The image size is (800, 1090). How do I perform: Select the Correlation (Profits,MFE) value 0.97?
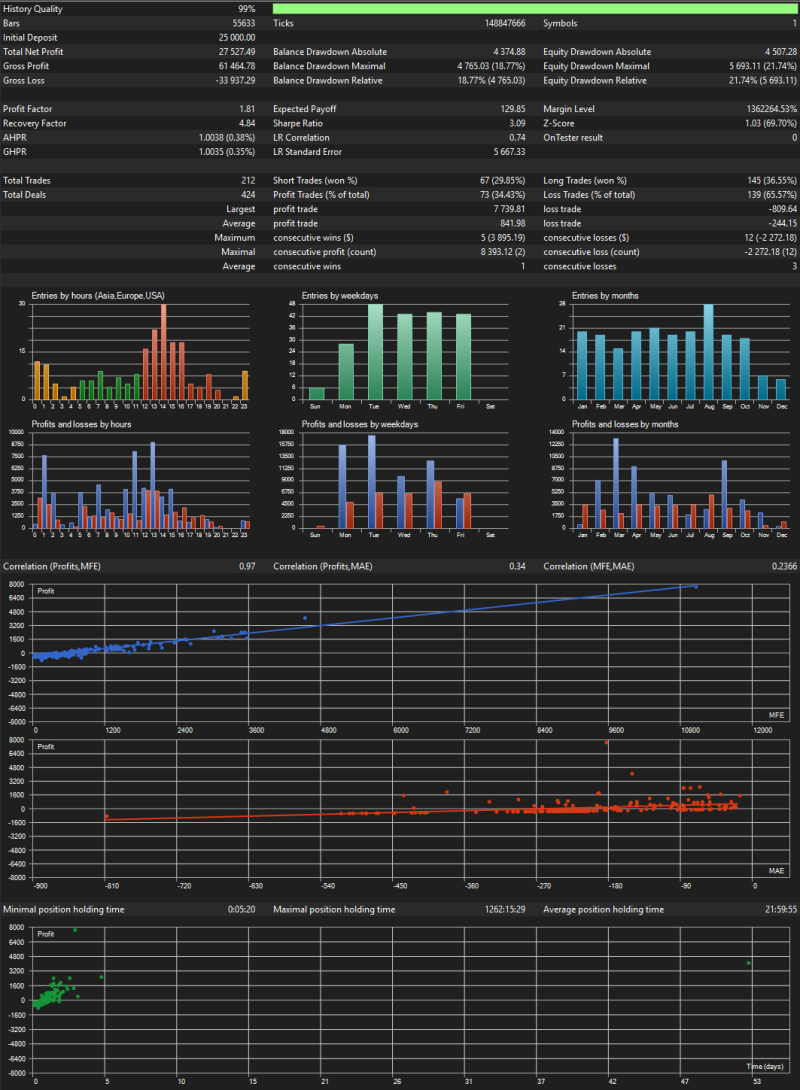coord(247,567)
